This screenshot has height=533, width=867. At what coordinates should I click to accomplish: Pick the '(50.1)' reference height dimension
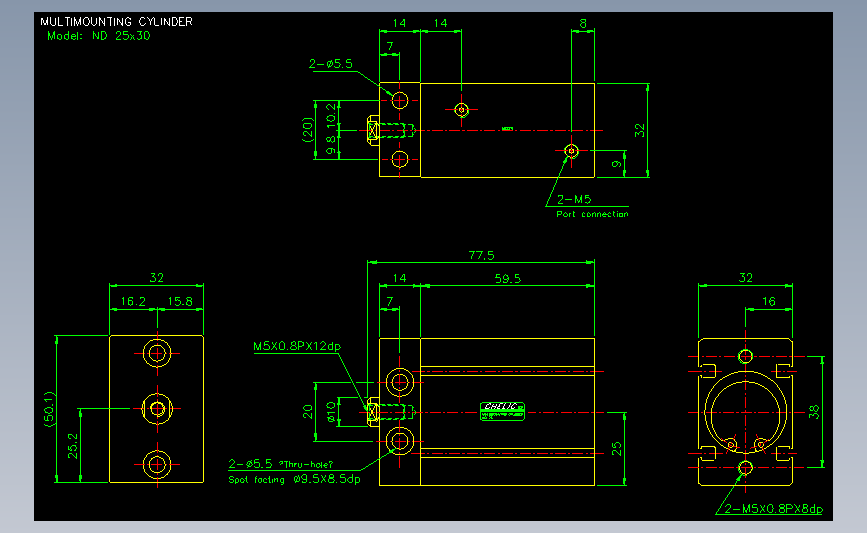49,409
